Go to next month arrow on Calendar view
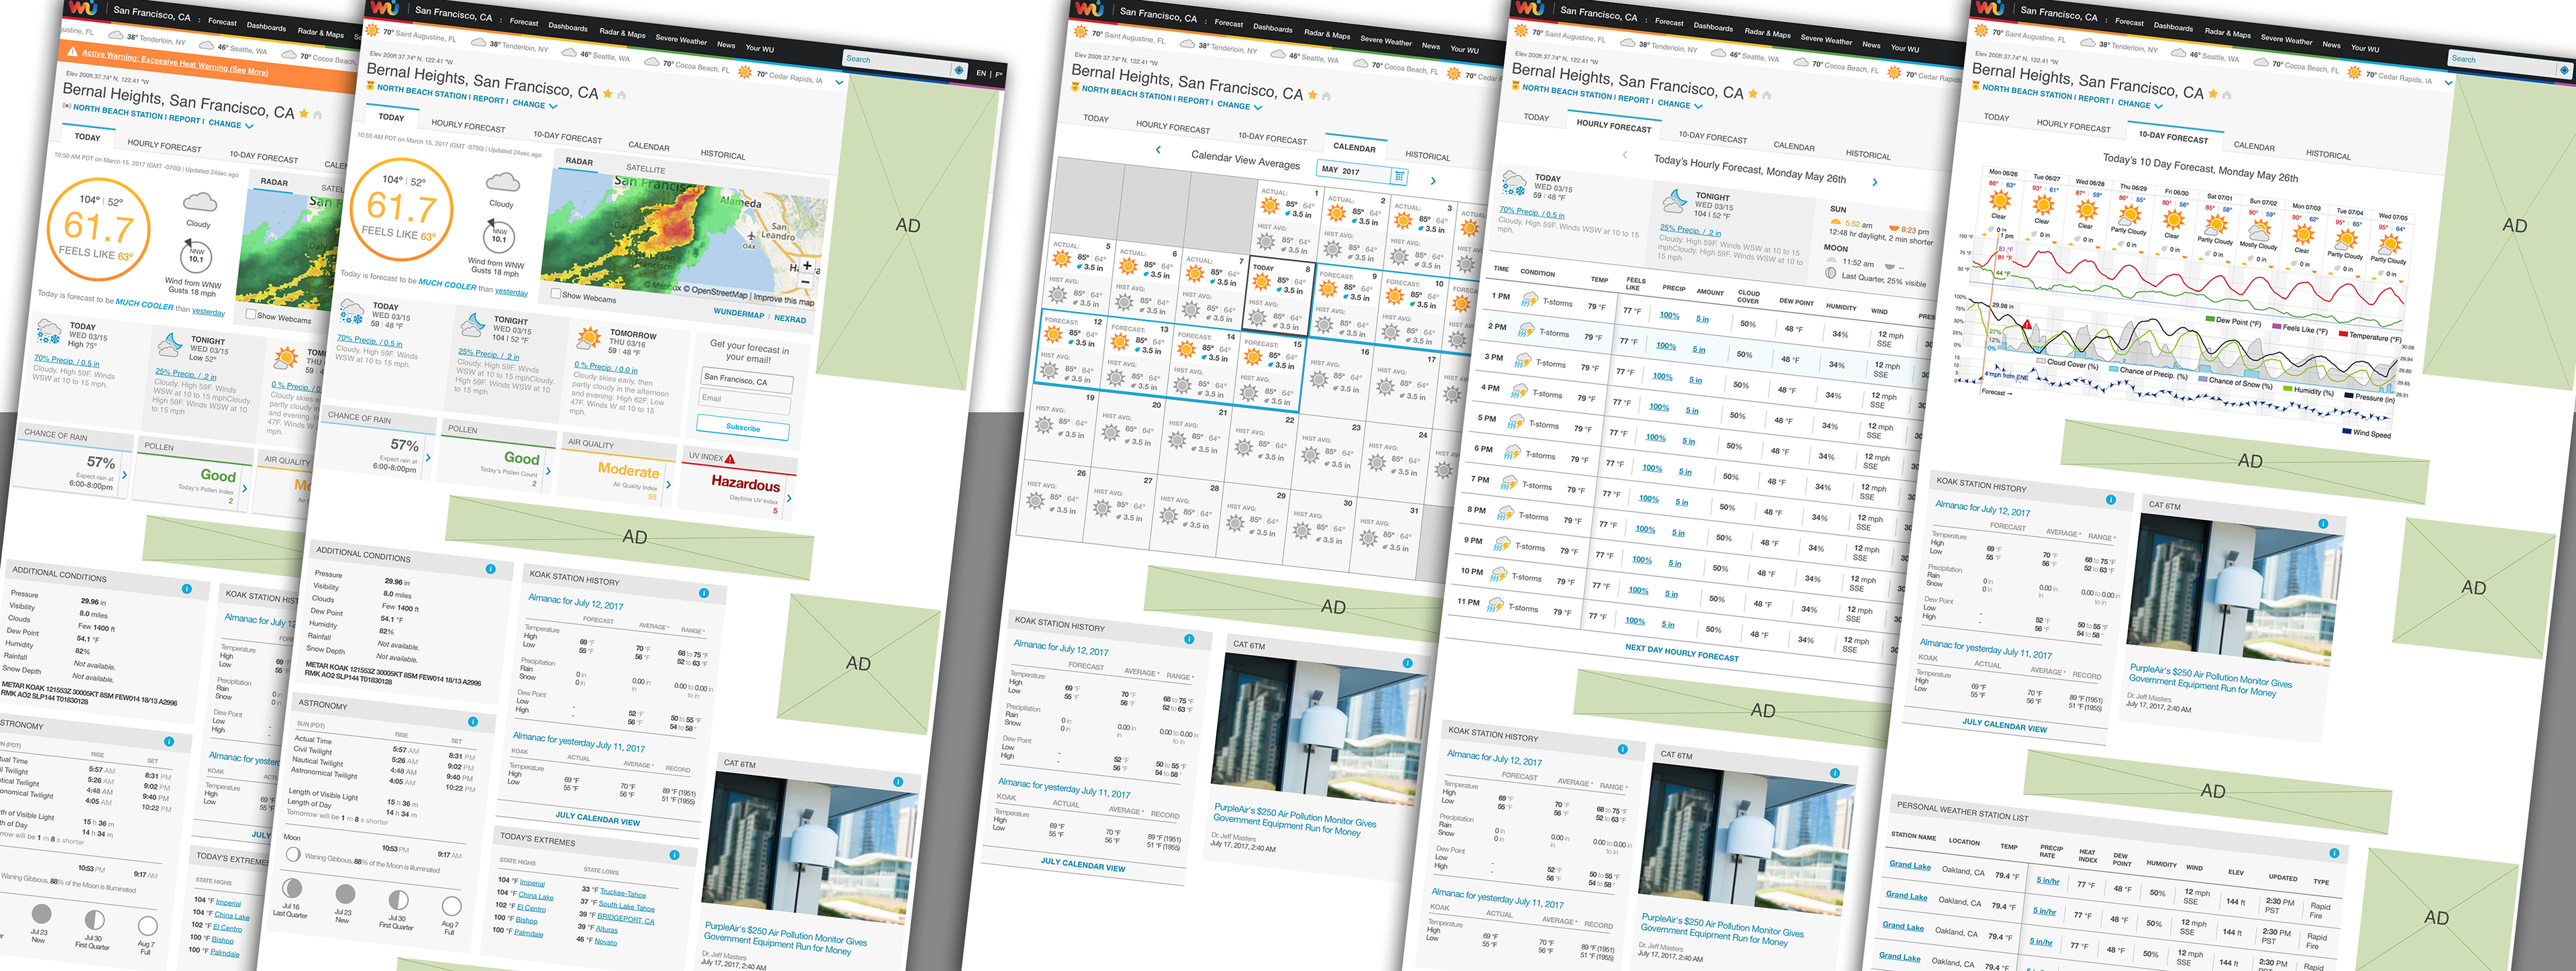The width and height of the screenshot is (2576, 971). [1432, 181]
